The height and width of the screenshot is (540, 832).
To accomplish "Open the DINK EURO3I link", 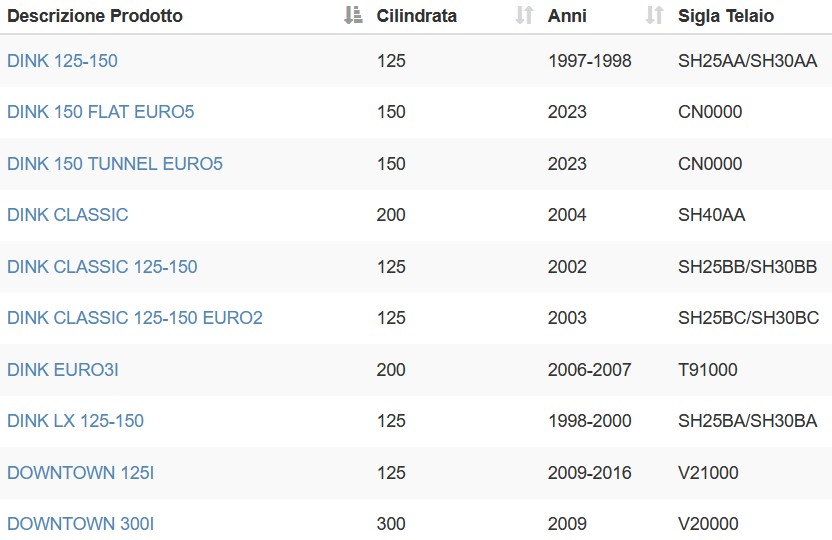I will 63,370.
